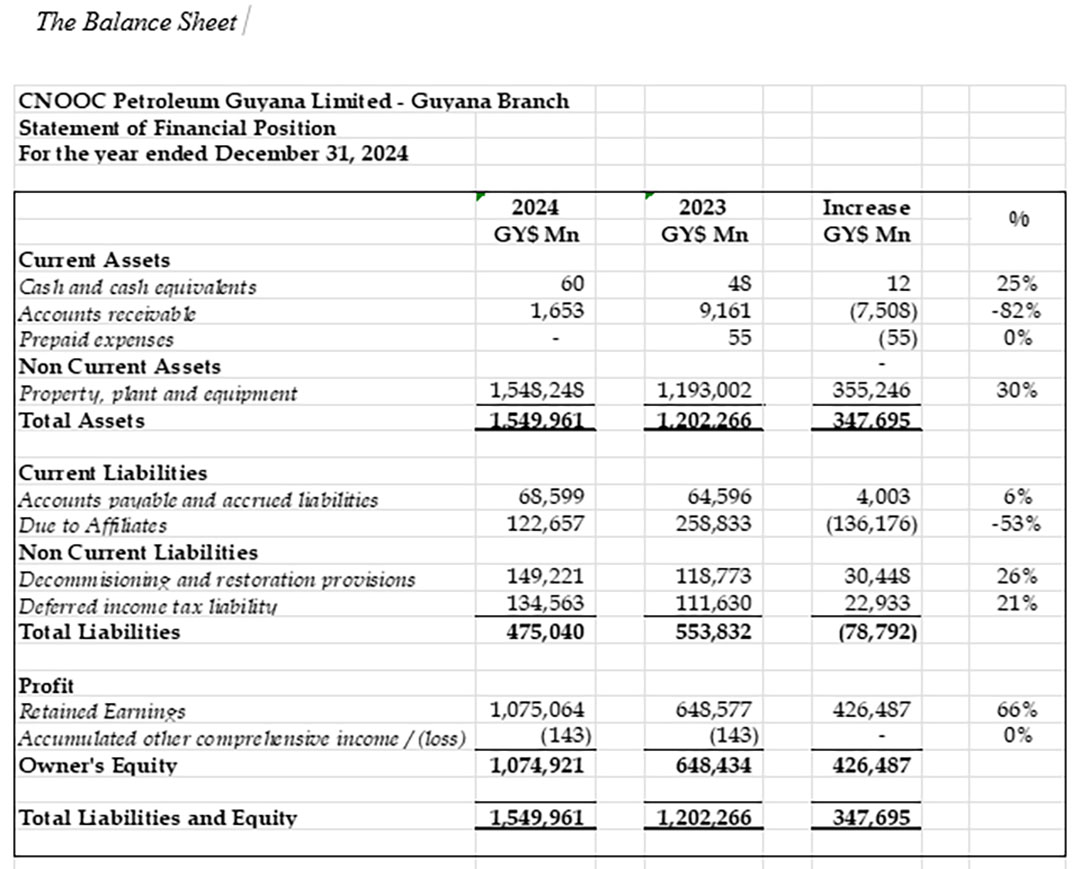Viewport: 1080px width, 869px height.
Task: Select the -82% percentage cell
Action: click(1016, 311)
